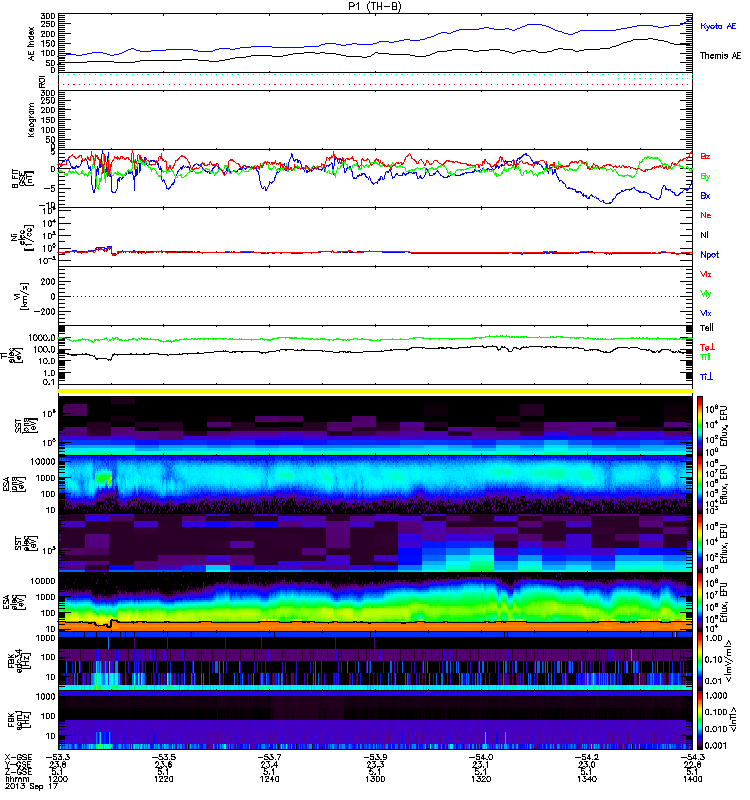This screenshot has height=800, width=750.
Task: Click the X-GSE value -53.3
Action: click(x=58, y=757)
